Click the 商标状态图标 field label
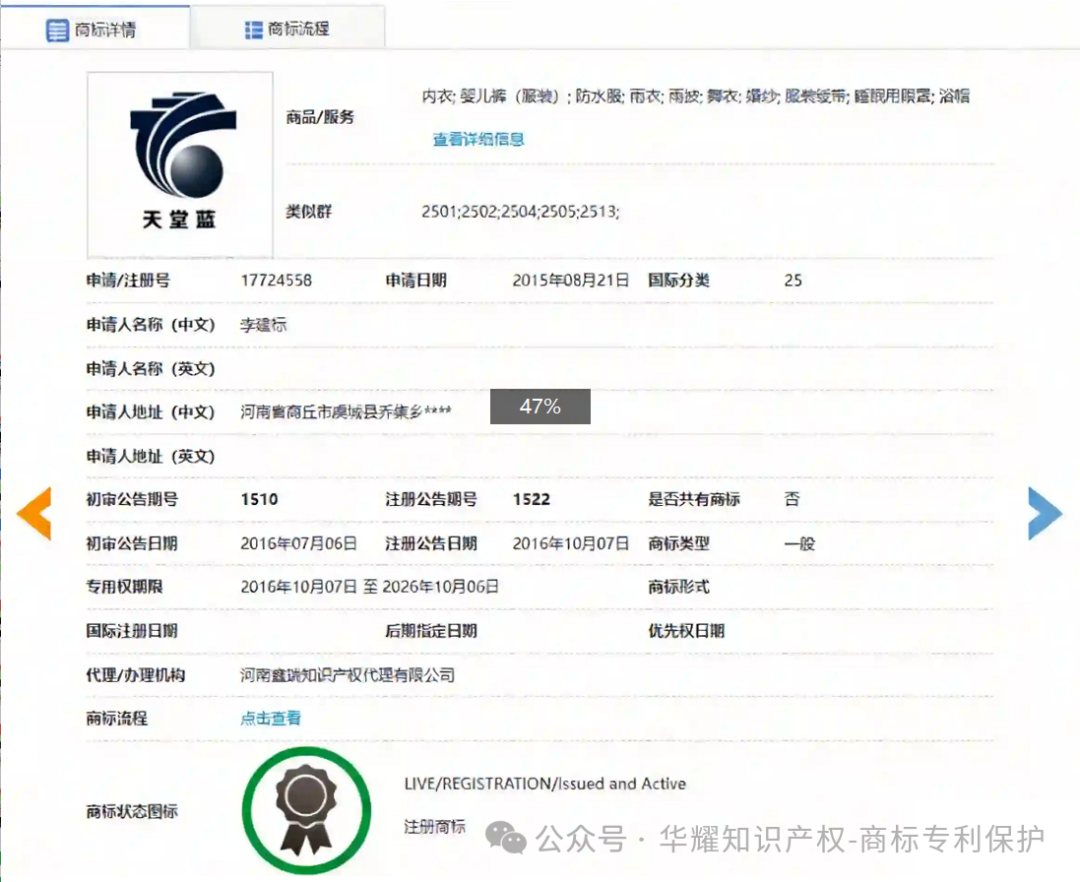This screenshot has height=882, width=1080. click(132, 811)
